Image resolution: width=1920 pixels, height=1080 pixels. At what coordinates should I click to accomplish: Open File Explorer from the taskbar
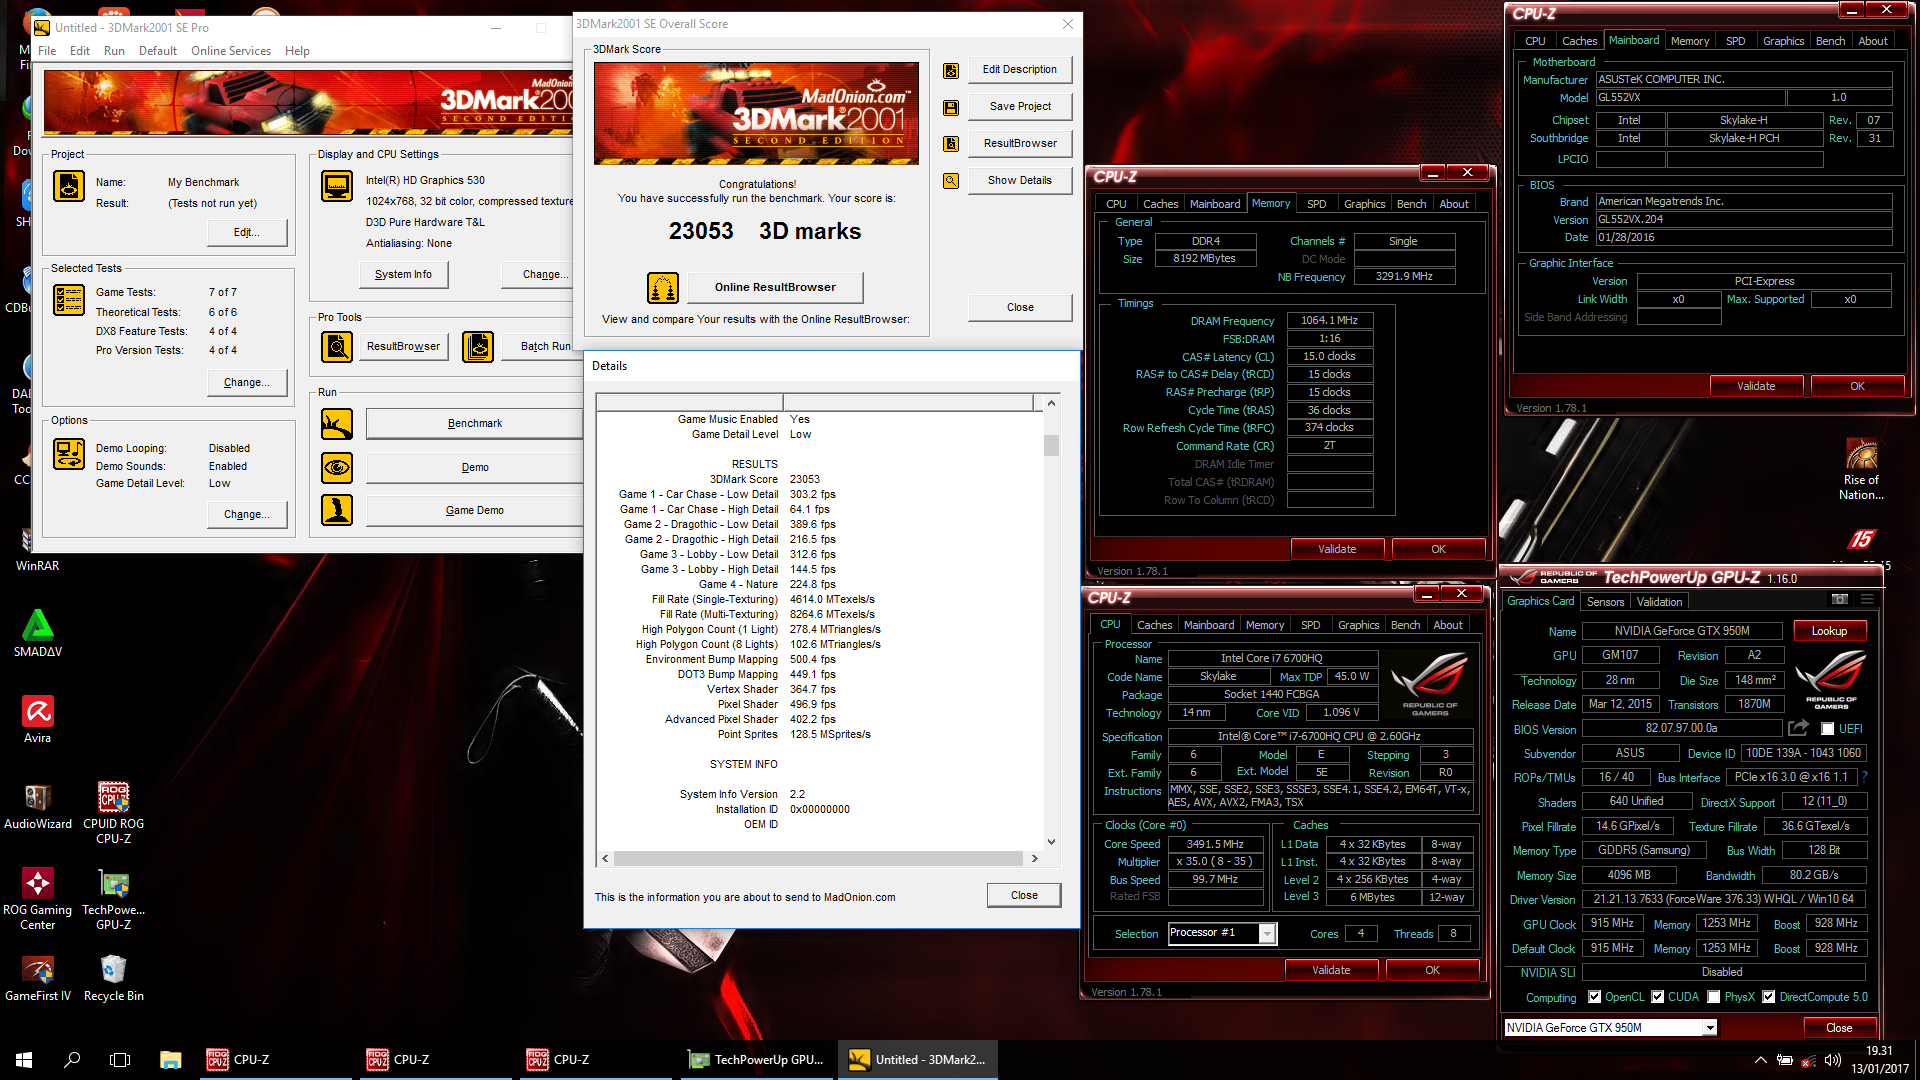click(170, 1060)
